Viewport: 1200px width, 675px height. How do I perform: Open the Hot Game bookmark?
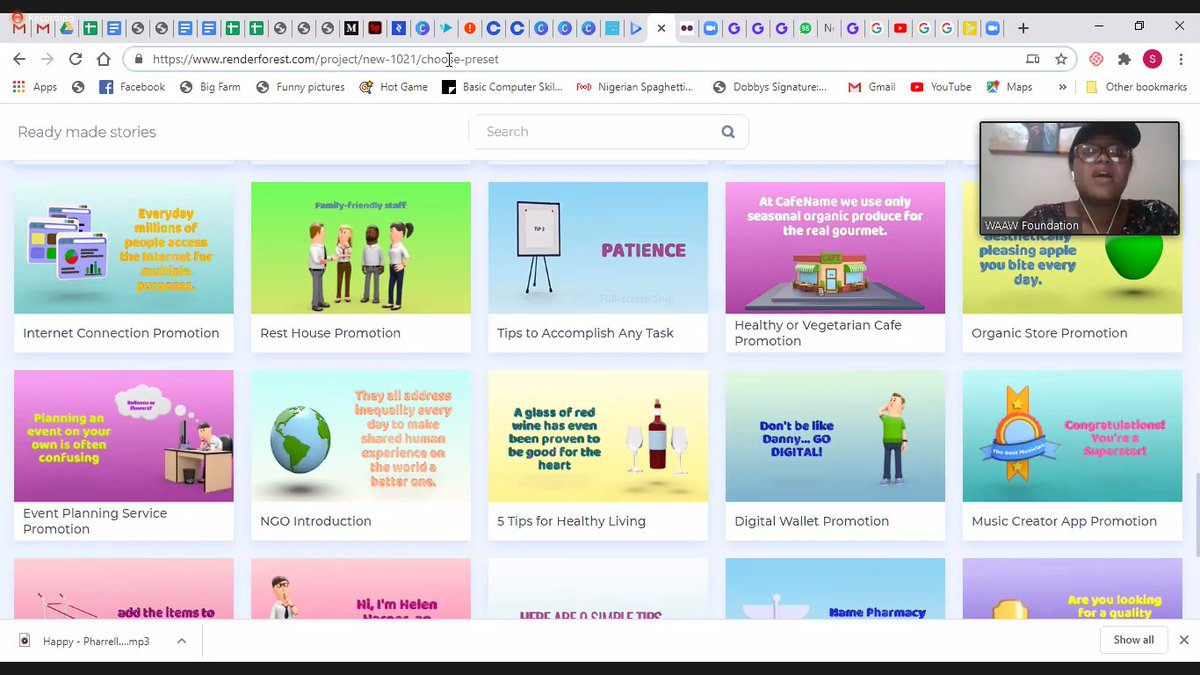coord(393,87)
